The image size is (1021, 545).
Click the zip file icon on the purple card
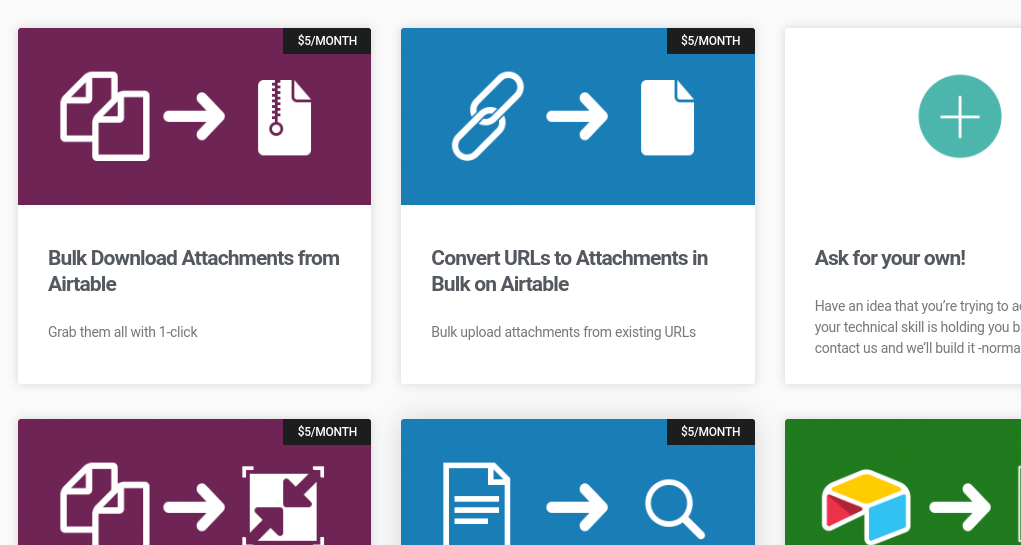pyautogui.click(x=285, y=117)
